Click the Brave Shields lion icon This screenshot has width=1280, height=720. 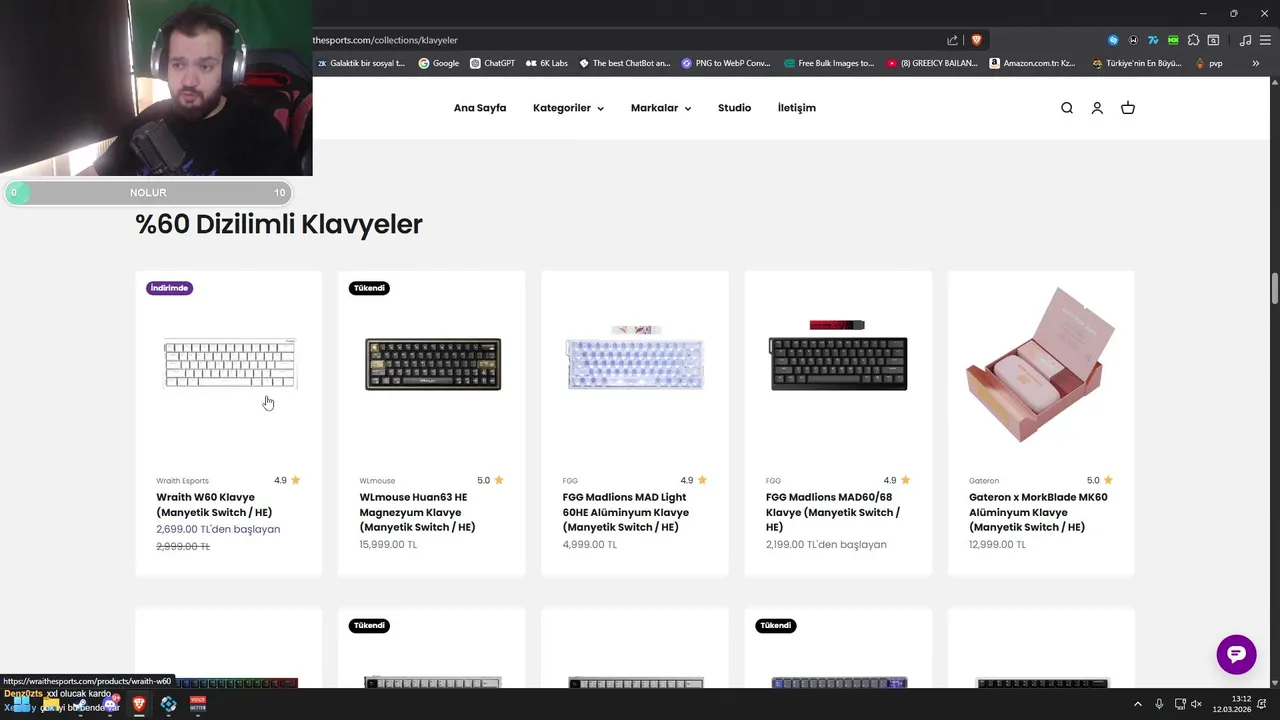977,40
